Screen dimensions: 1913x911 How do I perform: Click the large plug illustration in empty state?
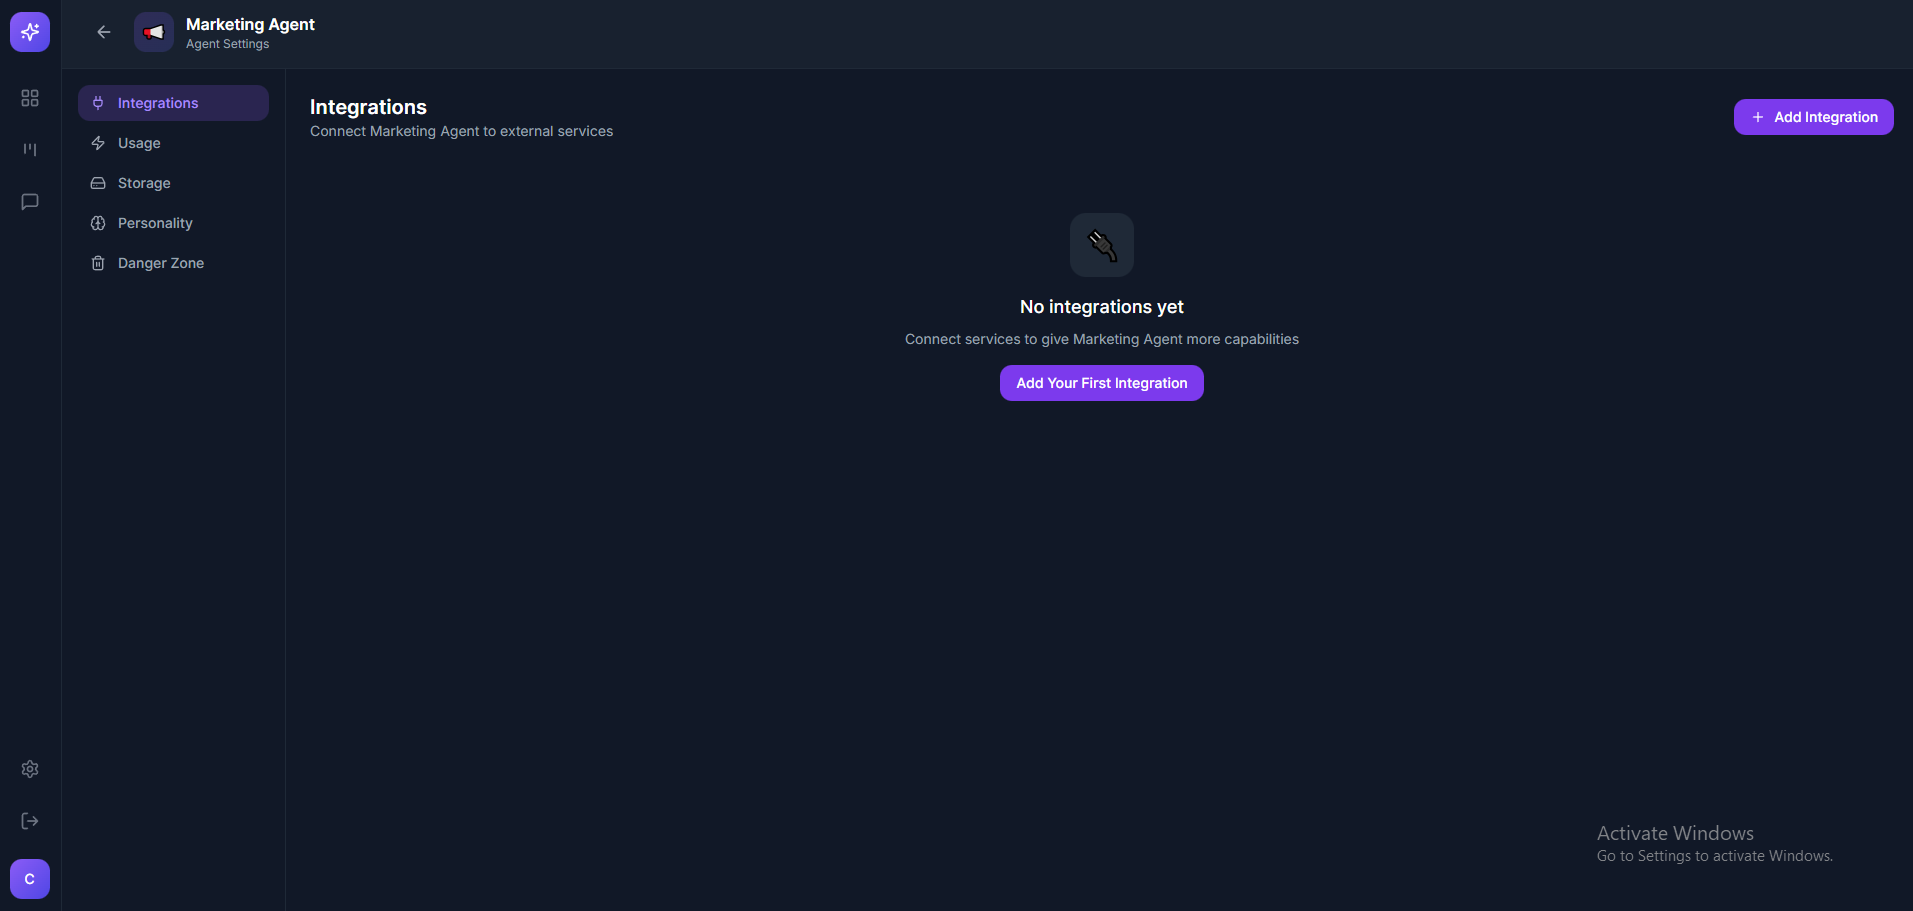click(x=1101, y=244)
